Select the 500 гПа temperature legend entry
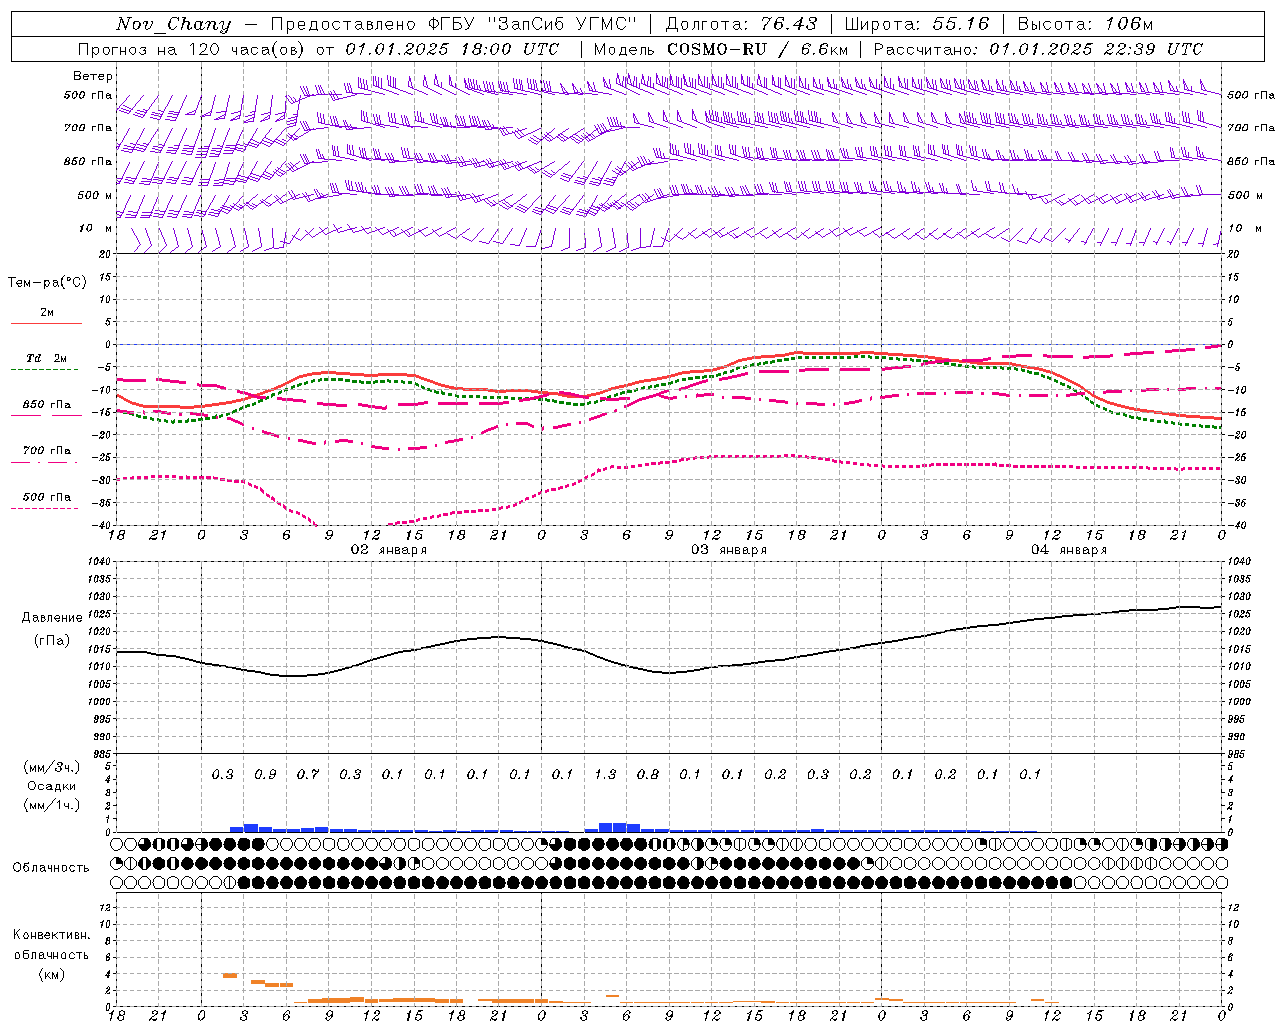 click(47, 497)
